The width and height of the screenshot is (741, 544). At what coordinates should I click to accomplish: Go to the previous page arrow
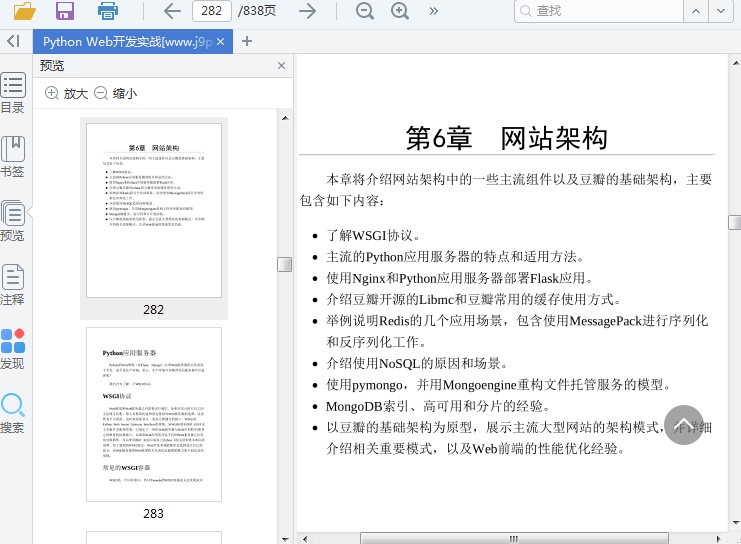pos(172,11)
